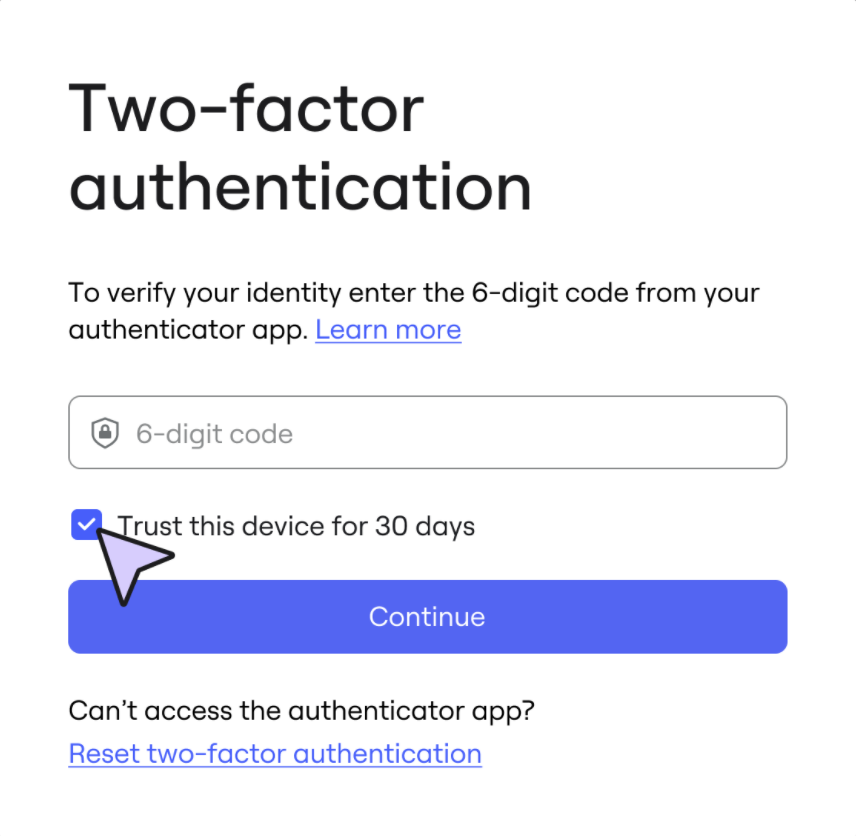Click the shield lock icon in code field
Screen dimensions: 856x836
[x=105, y=433]
